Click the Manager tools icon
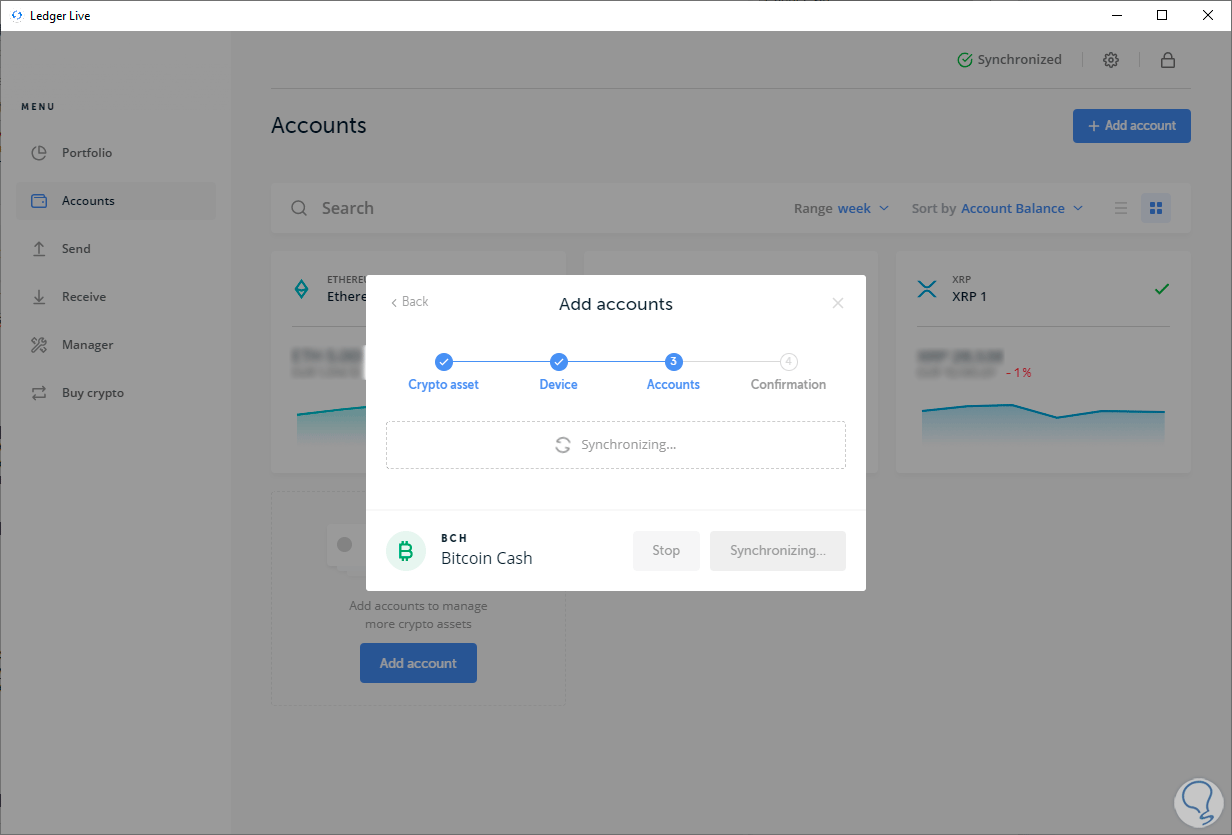This screenshot has height=835, width=1232. tap(39, 345)
